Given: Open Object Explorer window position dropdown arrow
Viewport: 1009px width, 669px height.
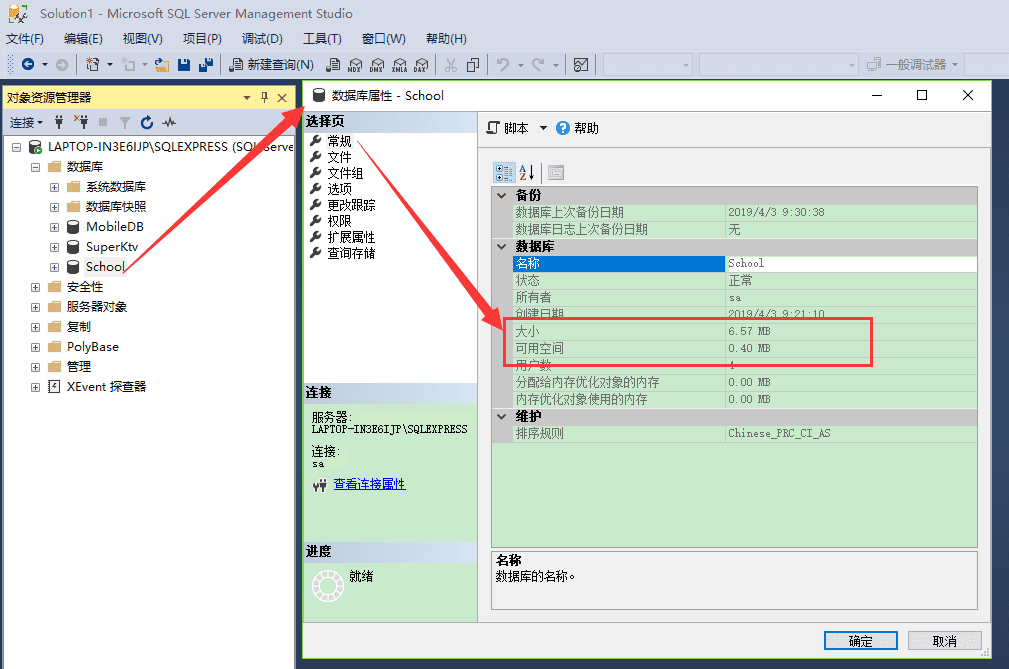Looking at the screenshot, I should [x=246, y=98].
